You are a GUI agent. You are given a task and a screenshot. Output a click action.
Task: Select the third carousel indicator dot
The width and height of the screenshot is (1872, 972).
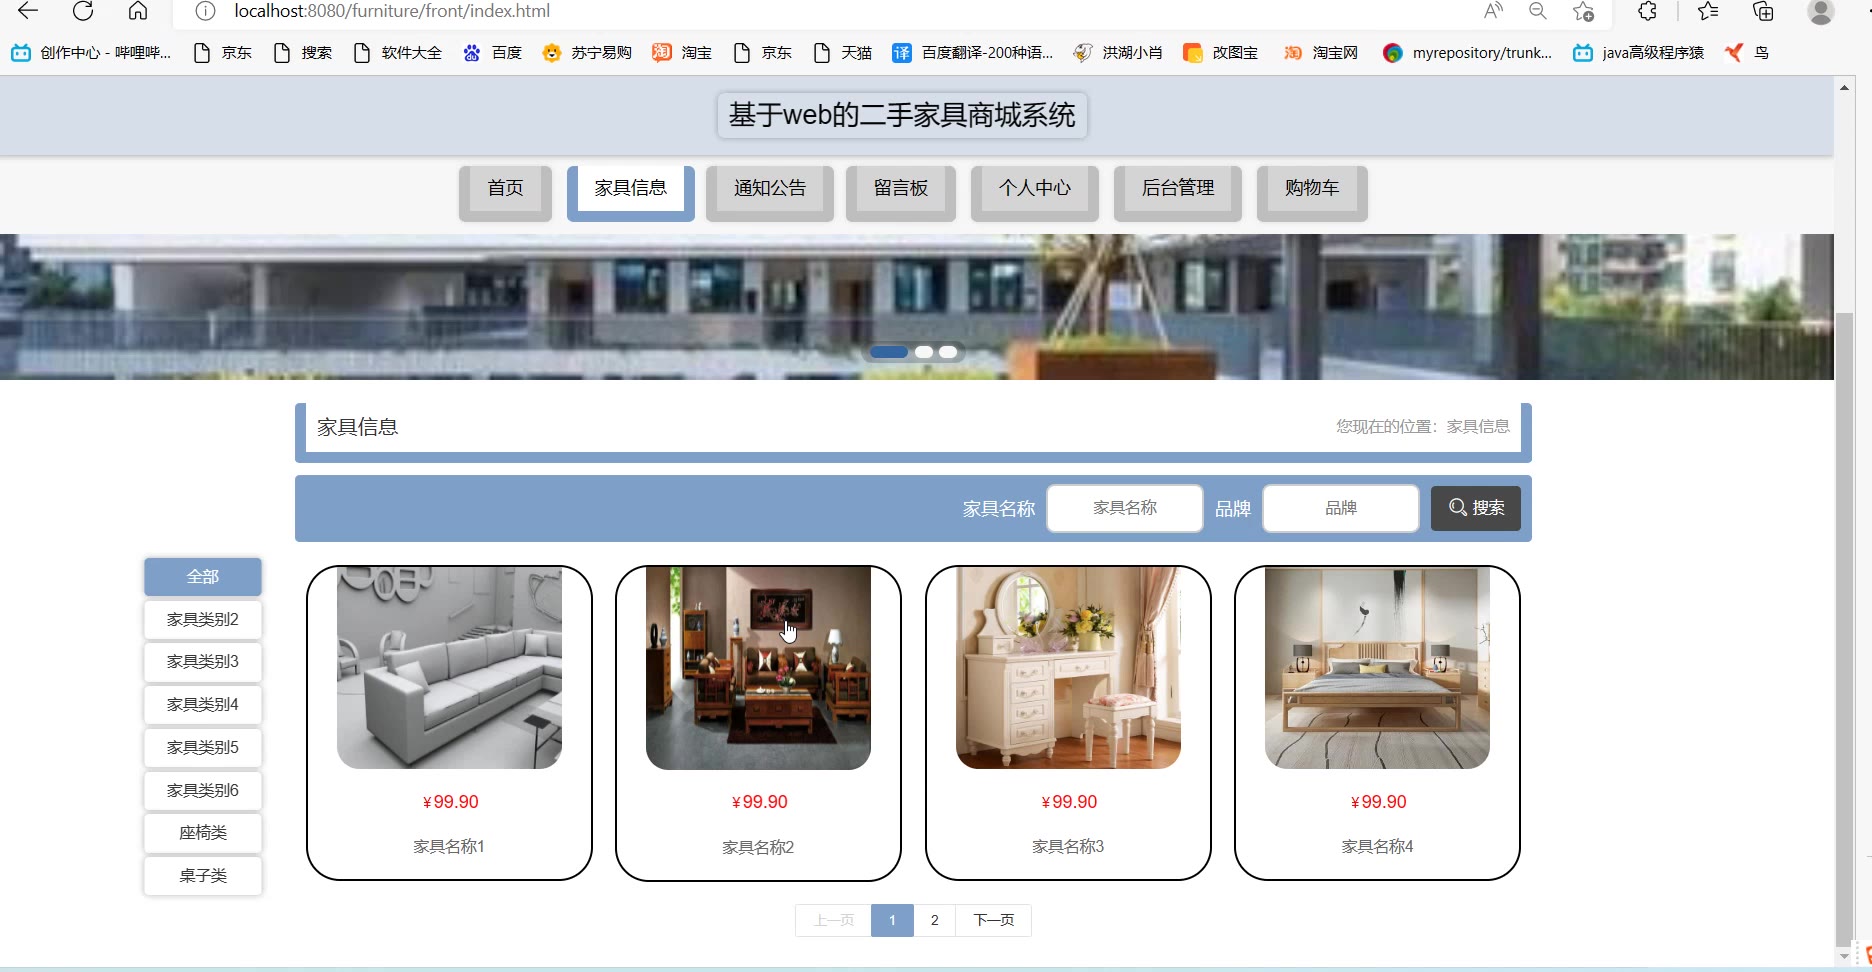pos(948,352)
